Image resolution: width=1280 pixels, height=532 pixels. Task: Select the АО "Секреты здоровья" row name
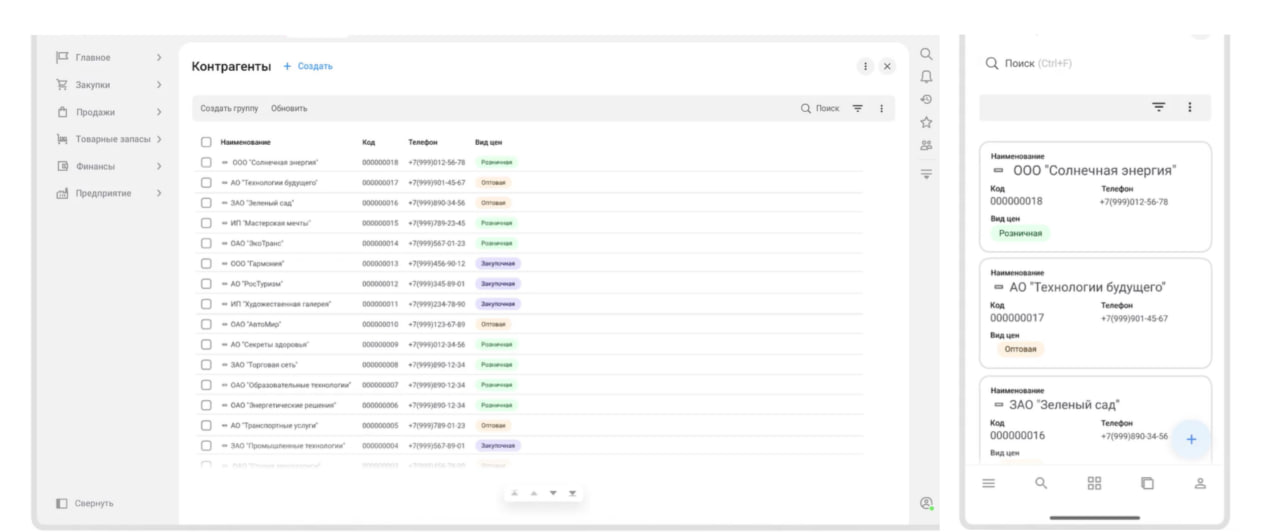269,344
